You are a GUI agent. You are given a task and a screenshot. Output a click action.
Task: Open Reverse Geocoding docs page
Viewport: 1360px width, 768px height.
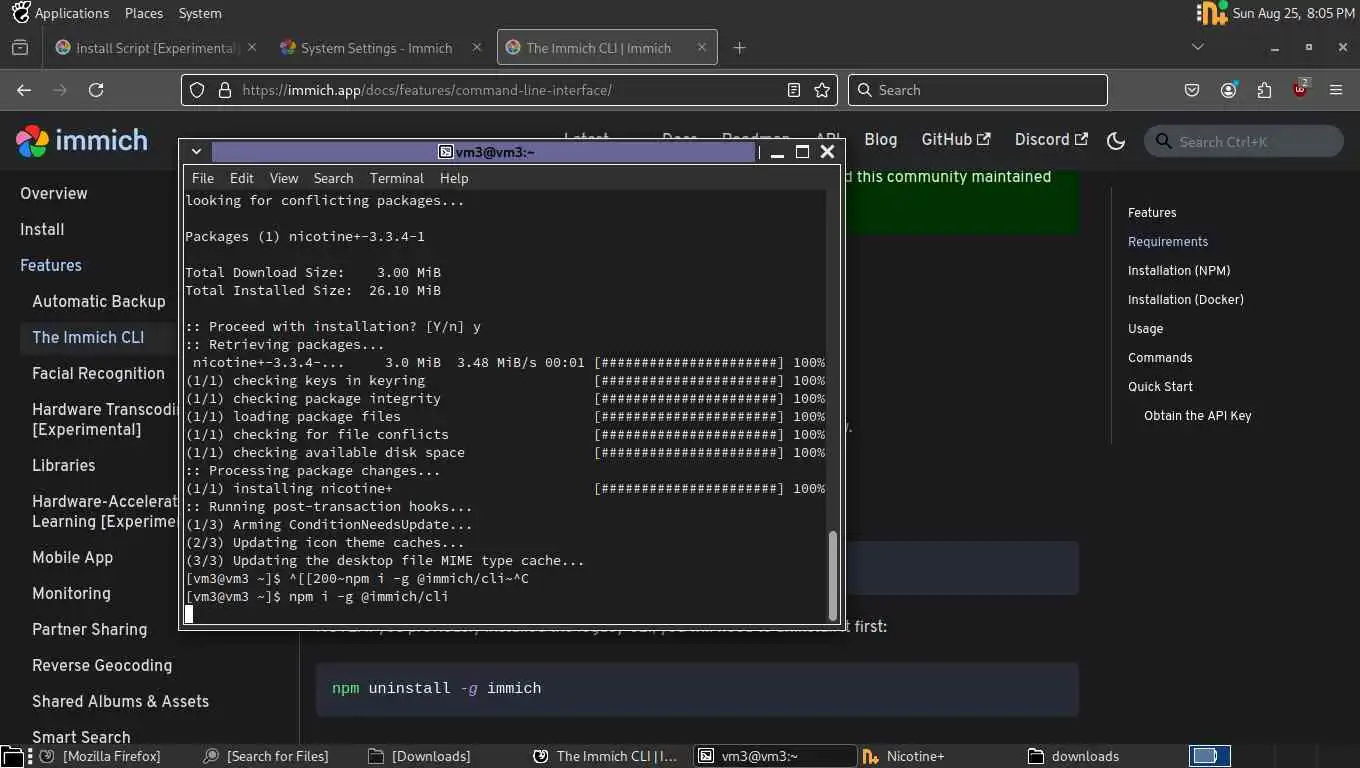coord(102,665)
